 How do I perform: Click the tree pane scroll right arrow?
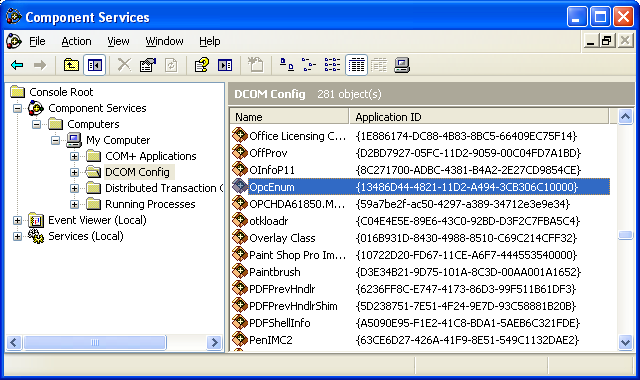tap(213, 342)
